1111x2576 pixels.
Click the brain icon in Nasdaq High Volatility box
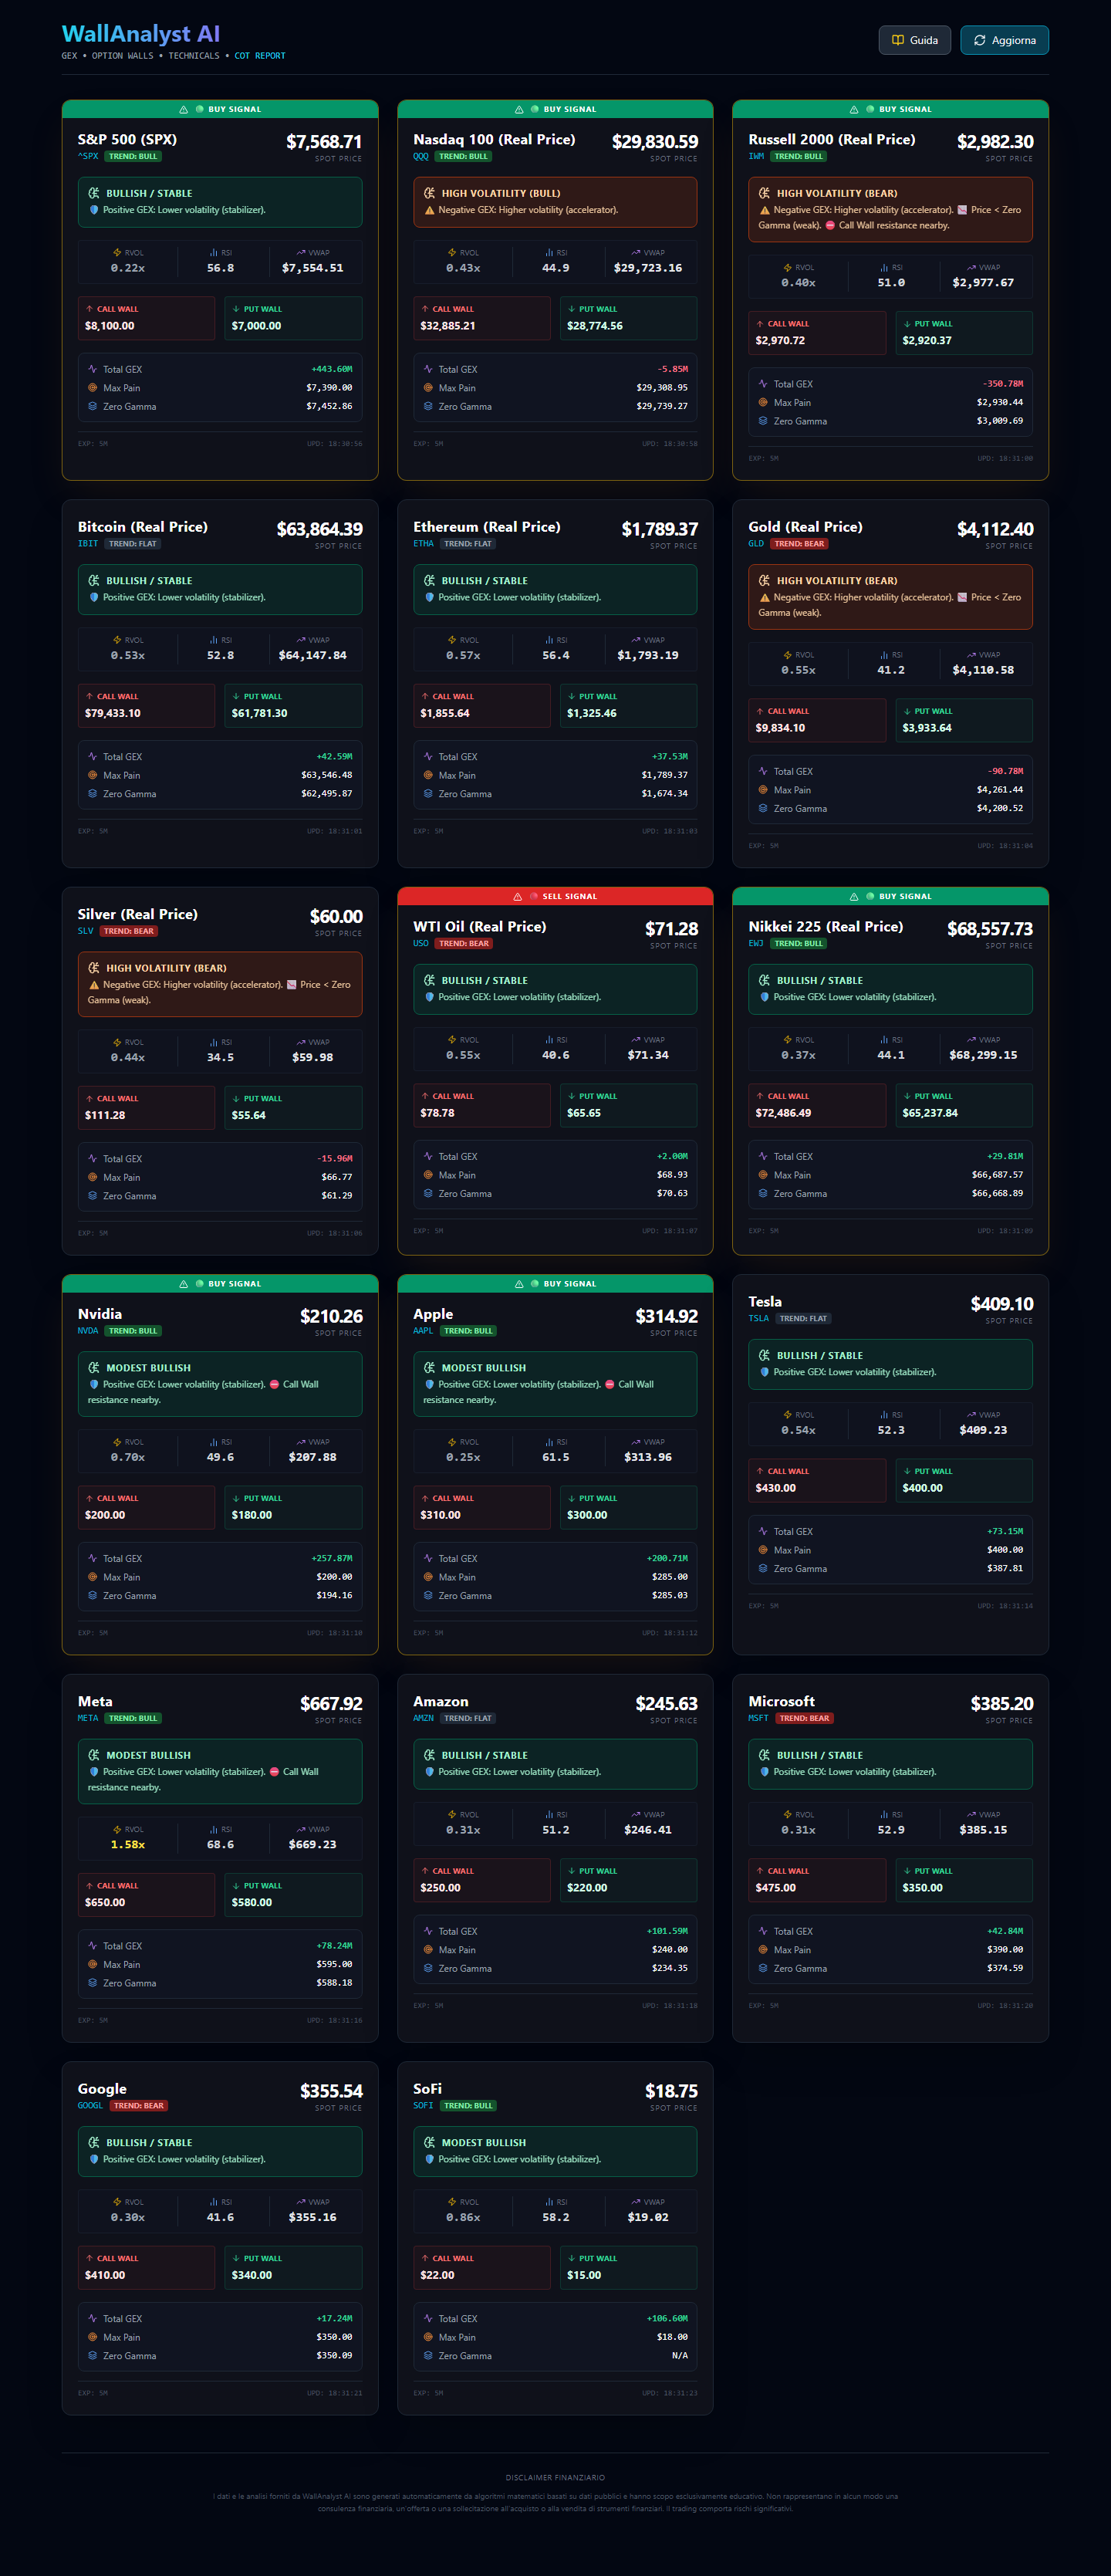(x=429, y=193)
